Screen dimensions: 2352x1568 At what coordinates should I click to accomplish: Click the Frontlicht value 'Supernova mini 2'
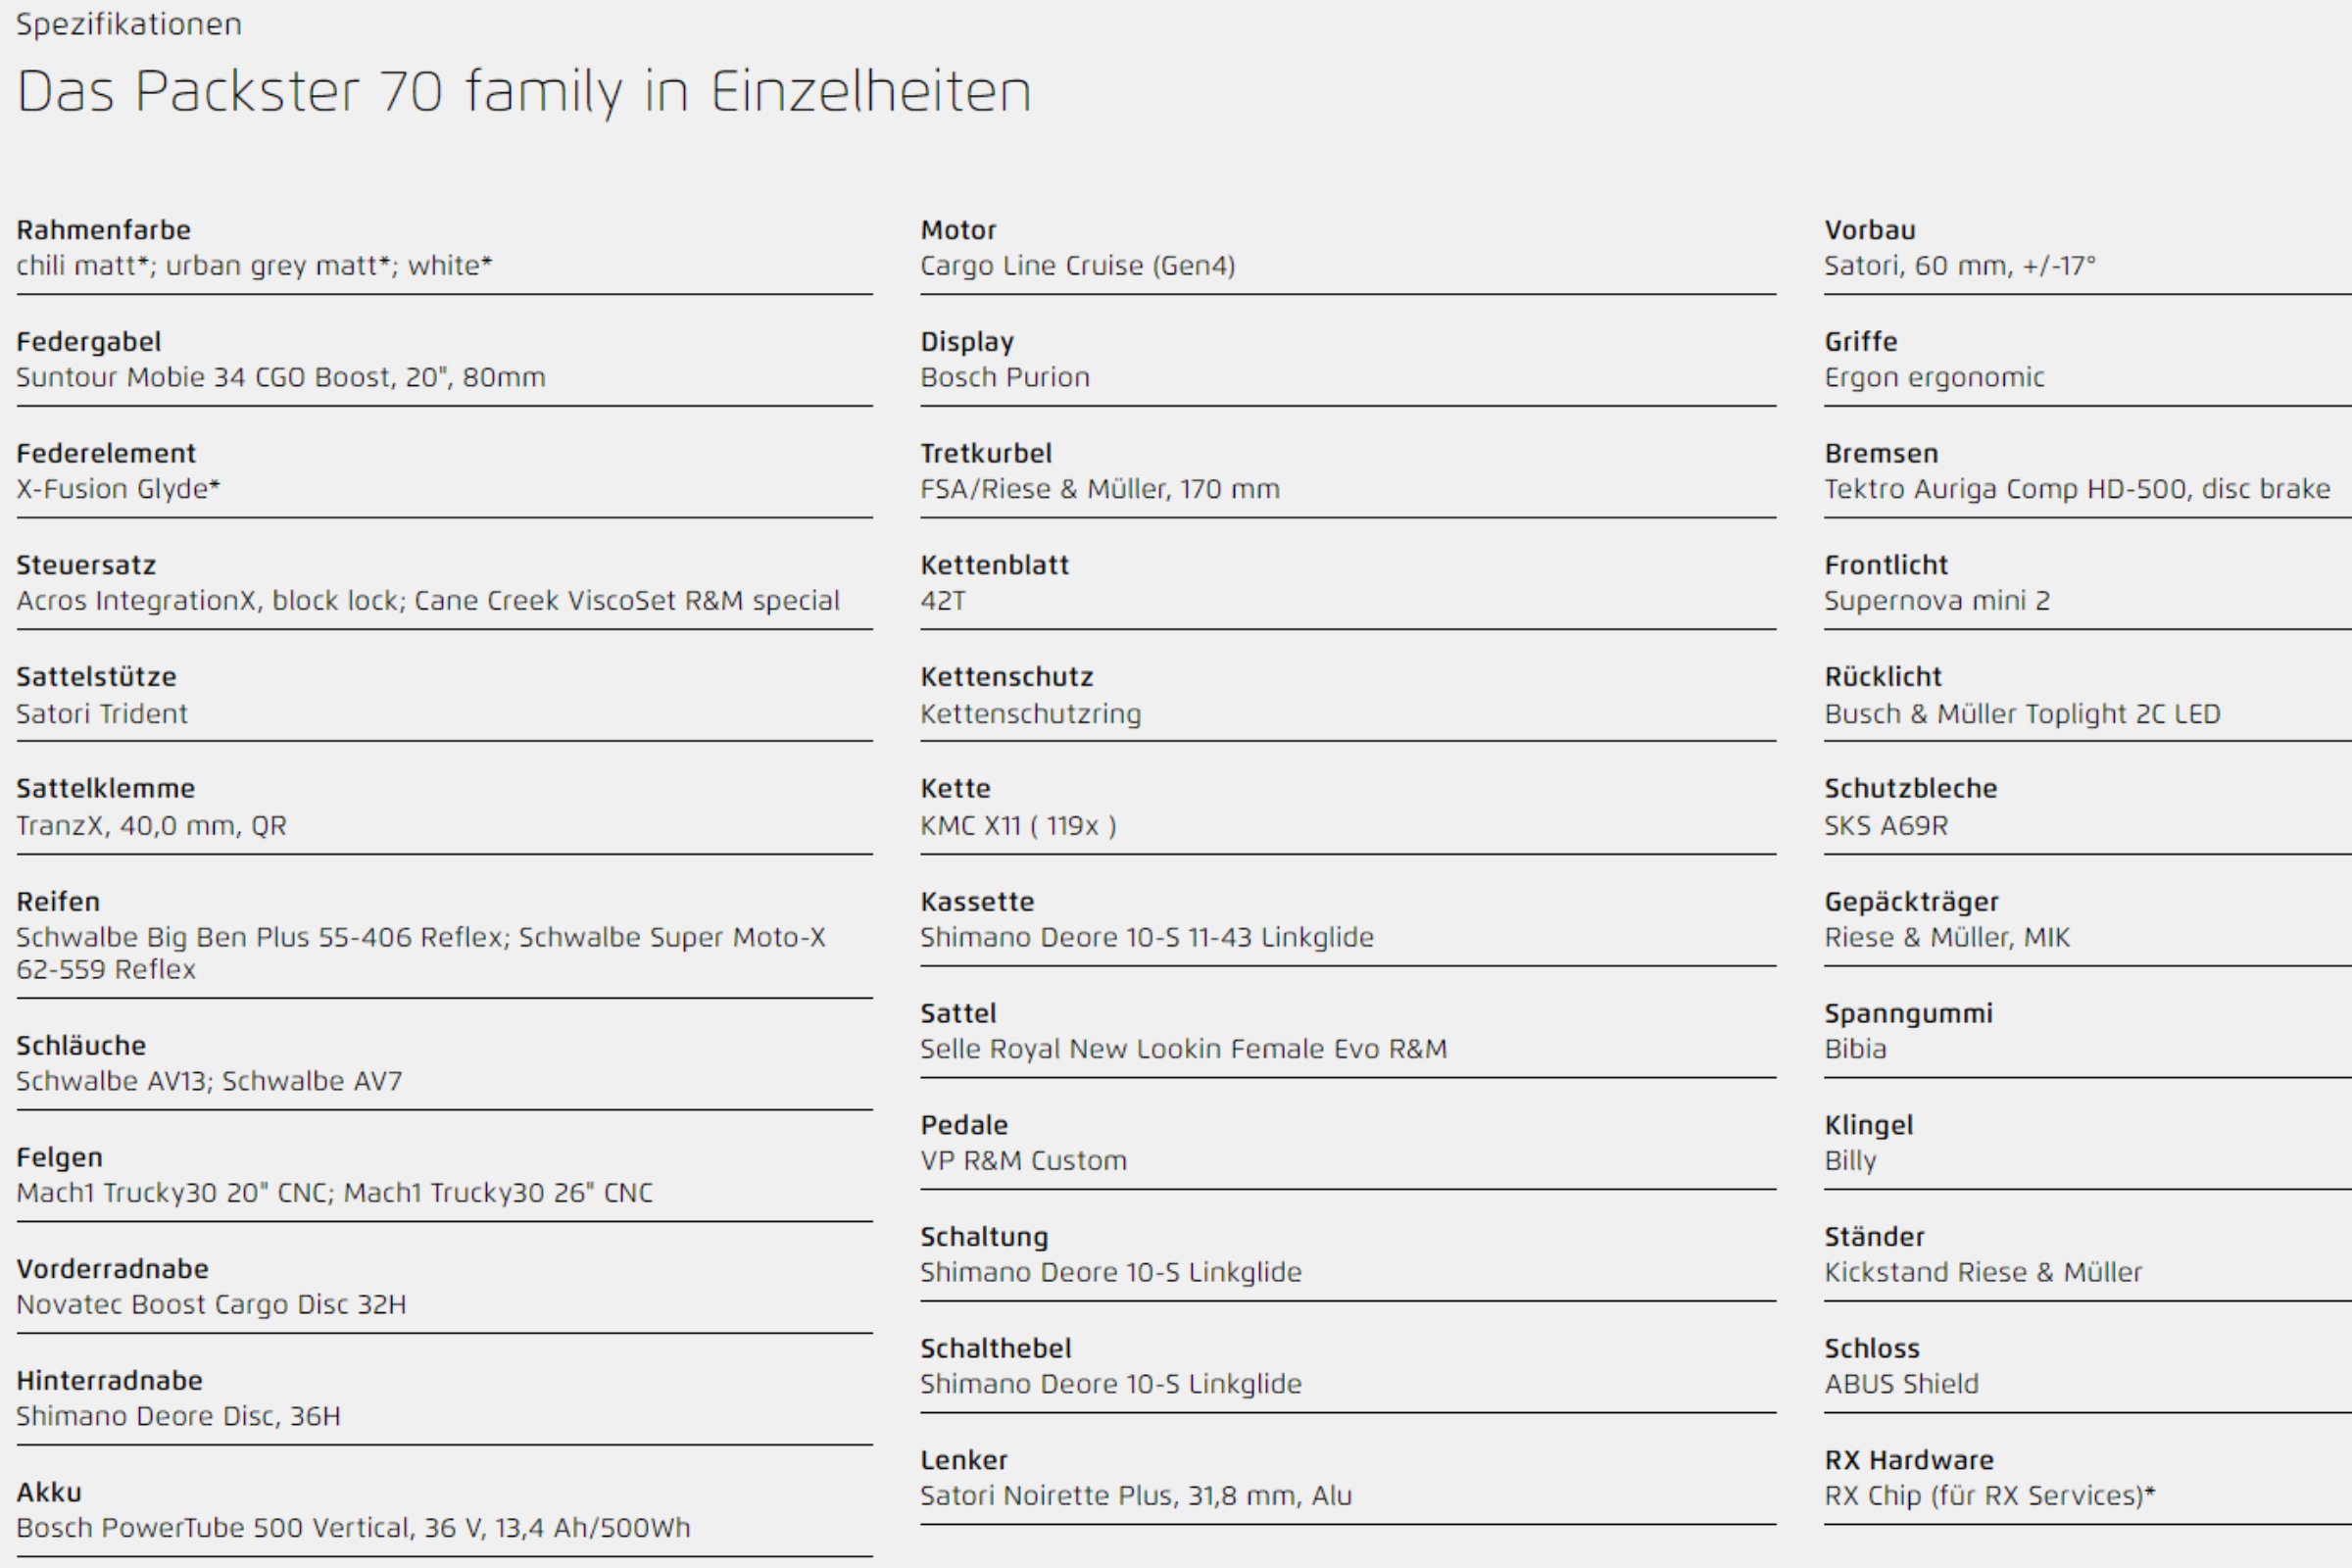point(1937,601)
